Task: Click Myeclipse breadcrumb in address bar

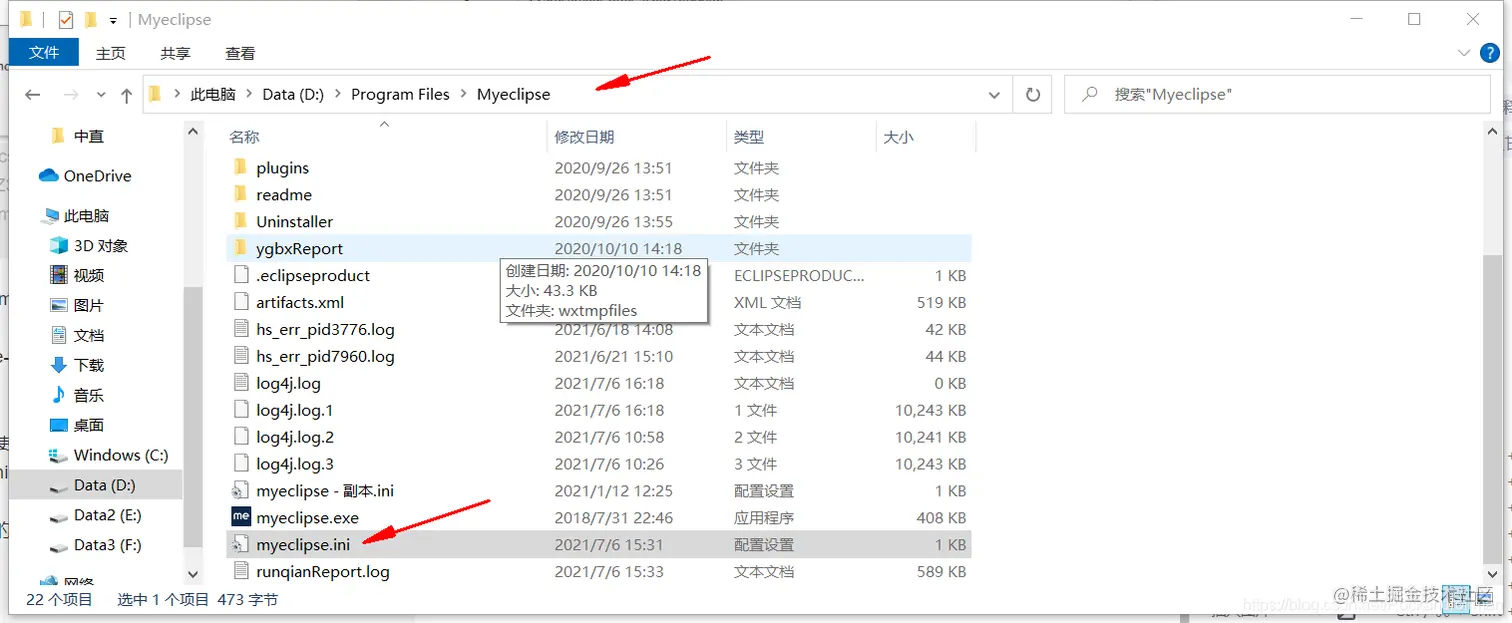Action: point(513,94)
